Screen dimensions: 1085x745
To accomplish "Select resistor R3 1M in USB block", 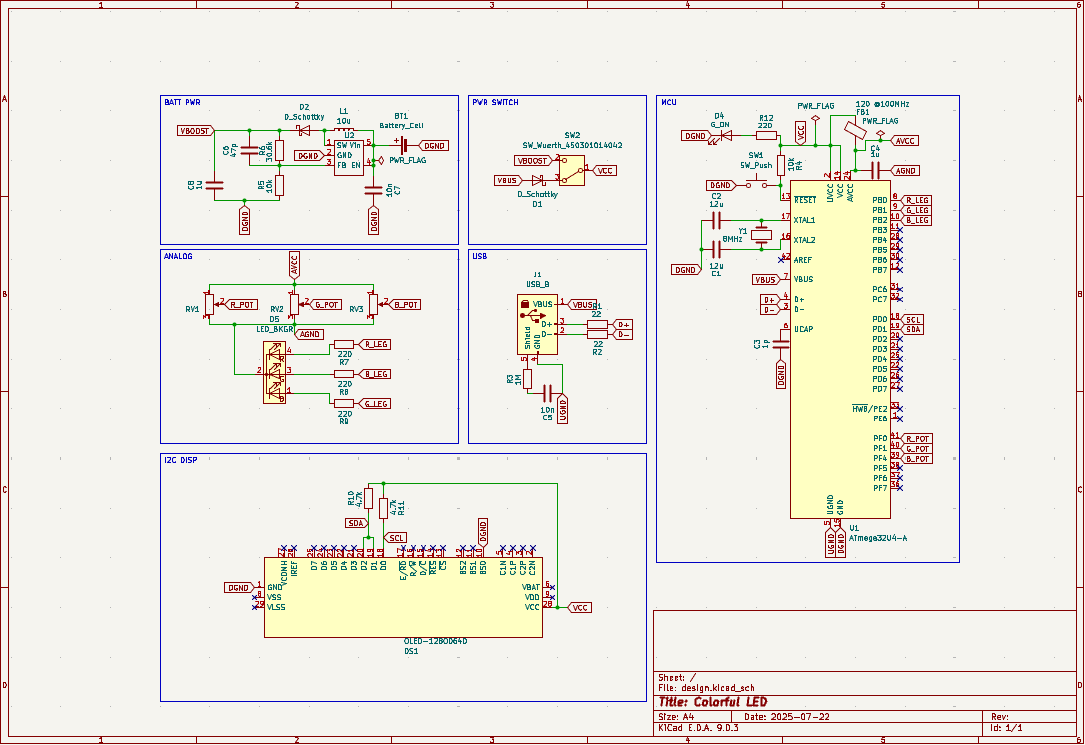I will click(x=527, y=379).
